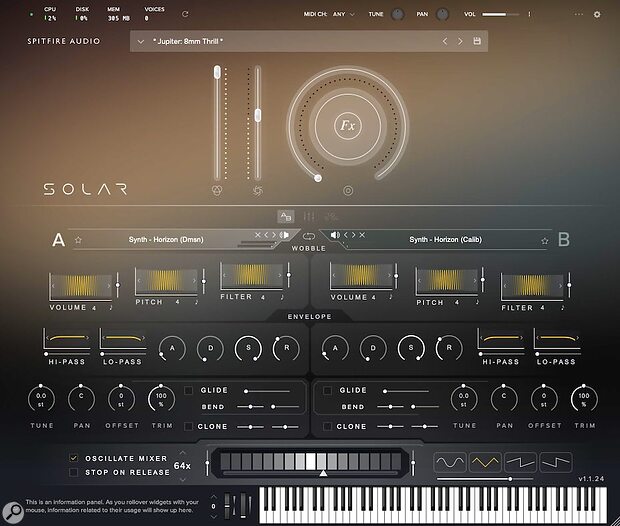The image size is (620, 526).
Task: Mute sound A speaker icon
Action: click(x=284, y=235)
